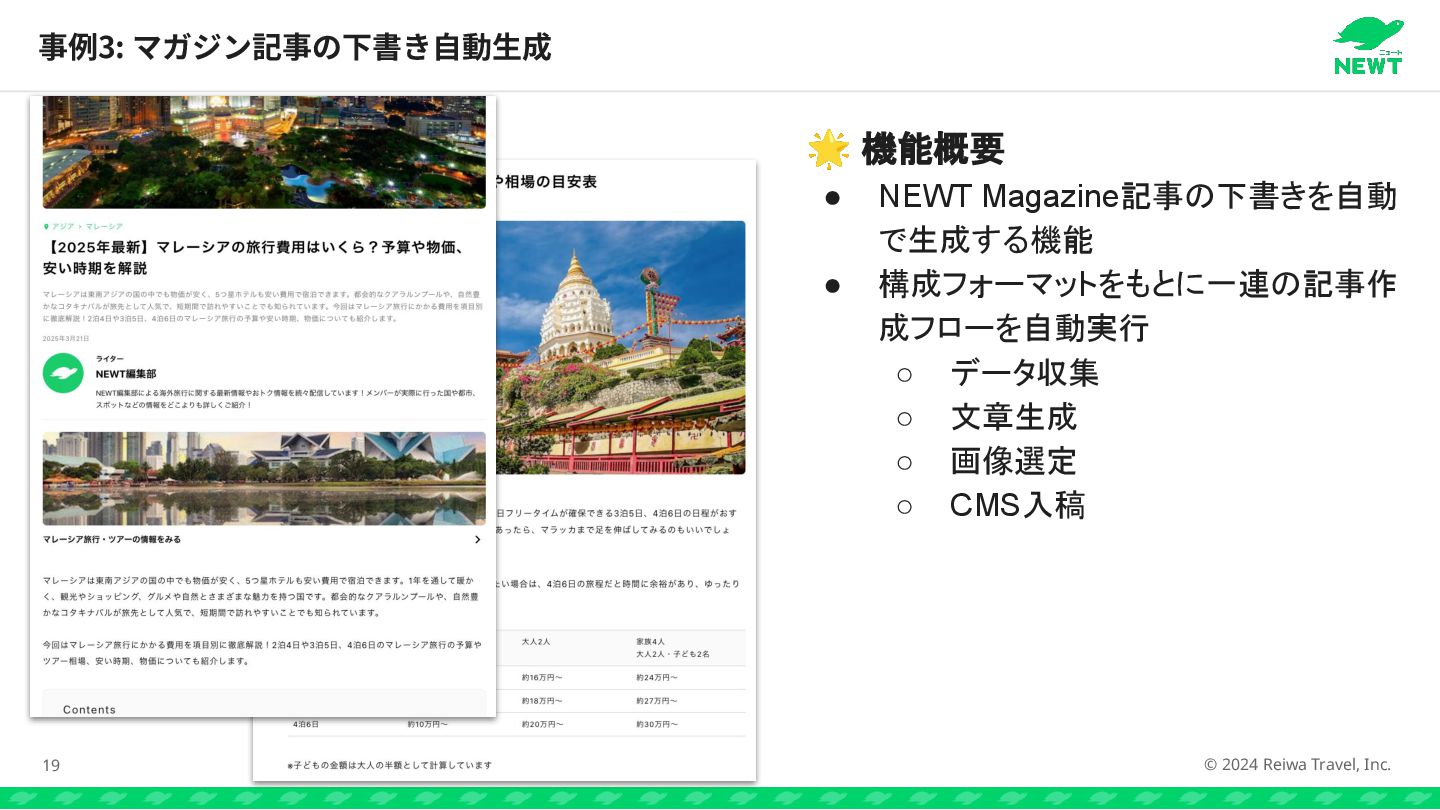Click the location pin icon by アジア breadcrumb
1440x810 pixels.
[46, 227]
